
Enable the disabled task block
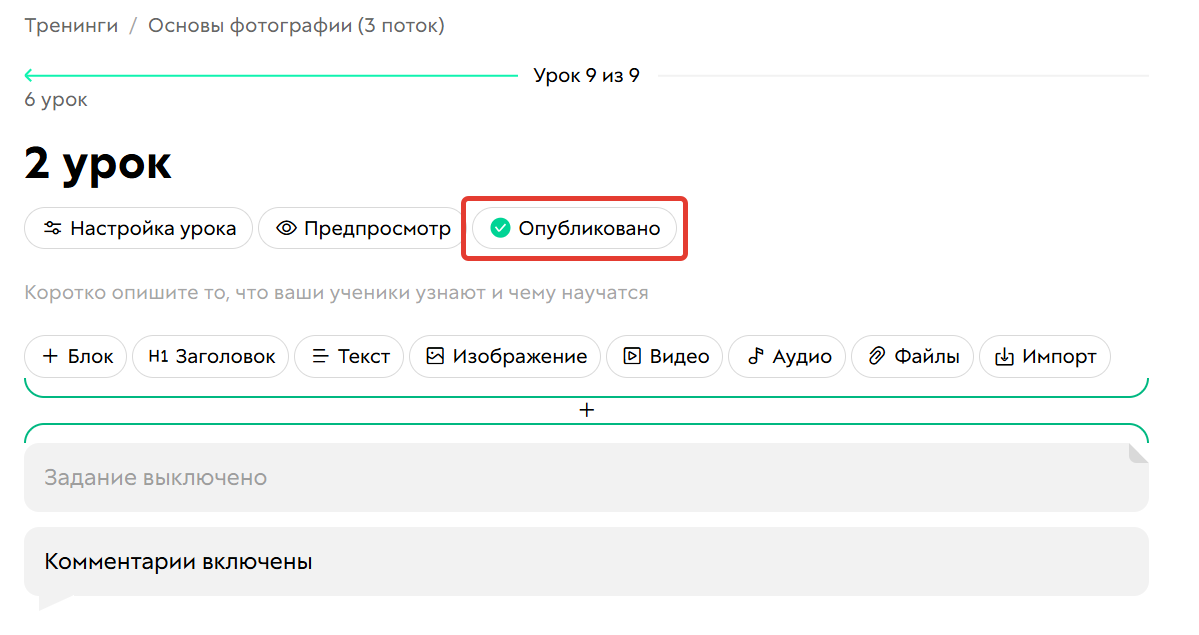coord(155,477)
